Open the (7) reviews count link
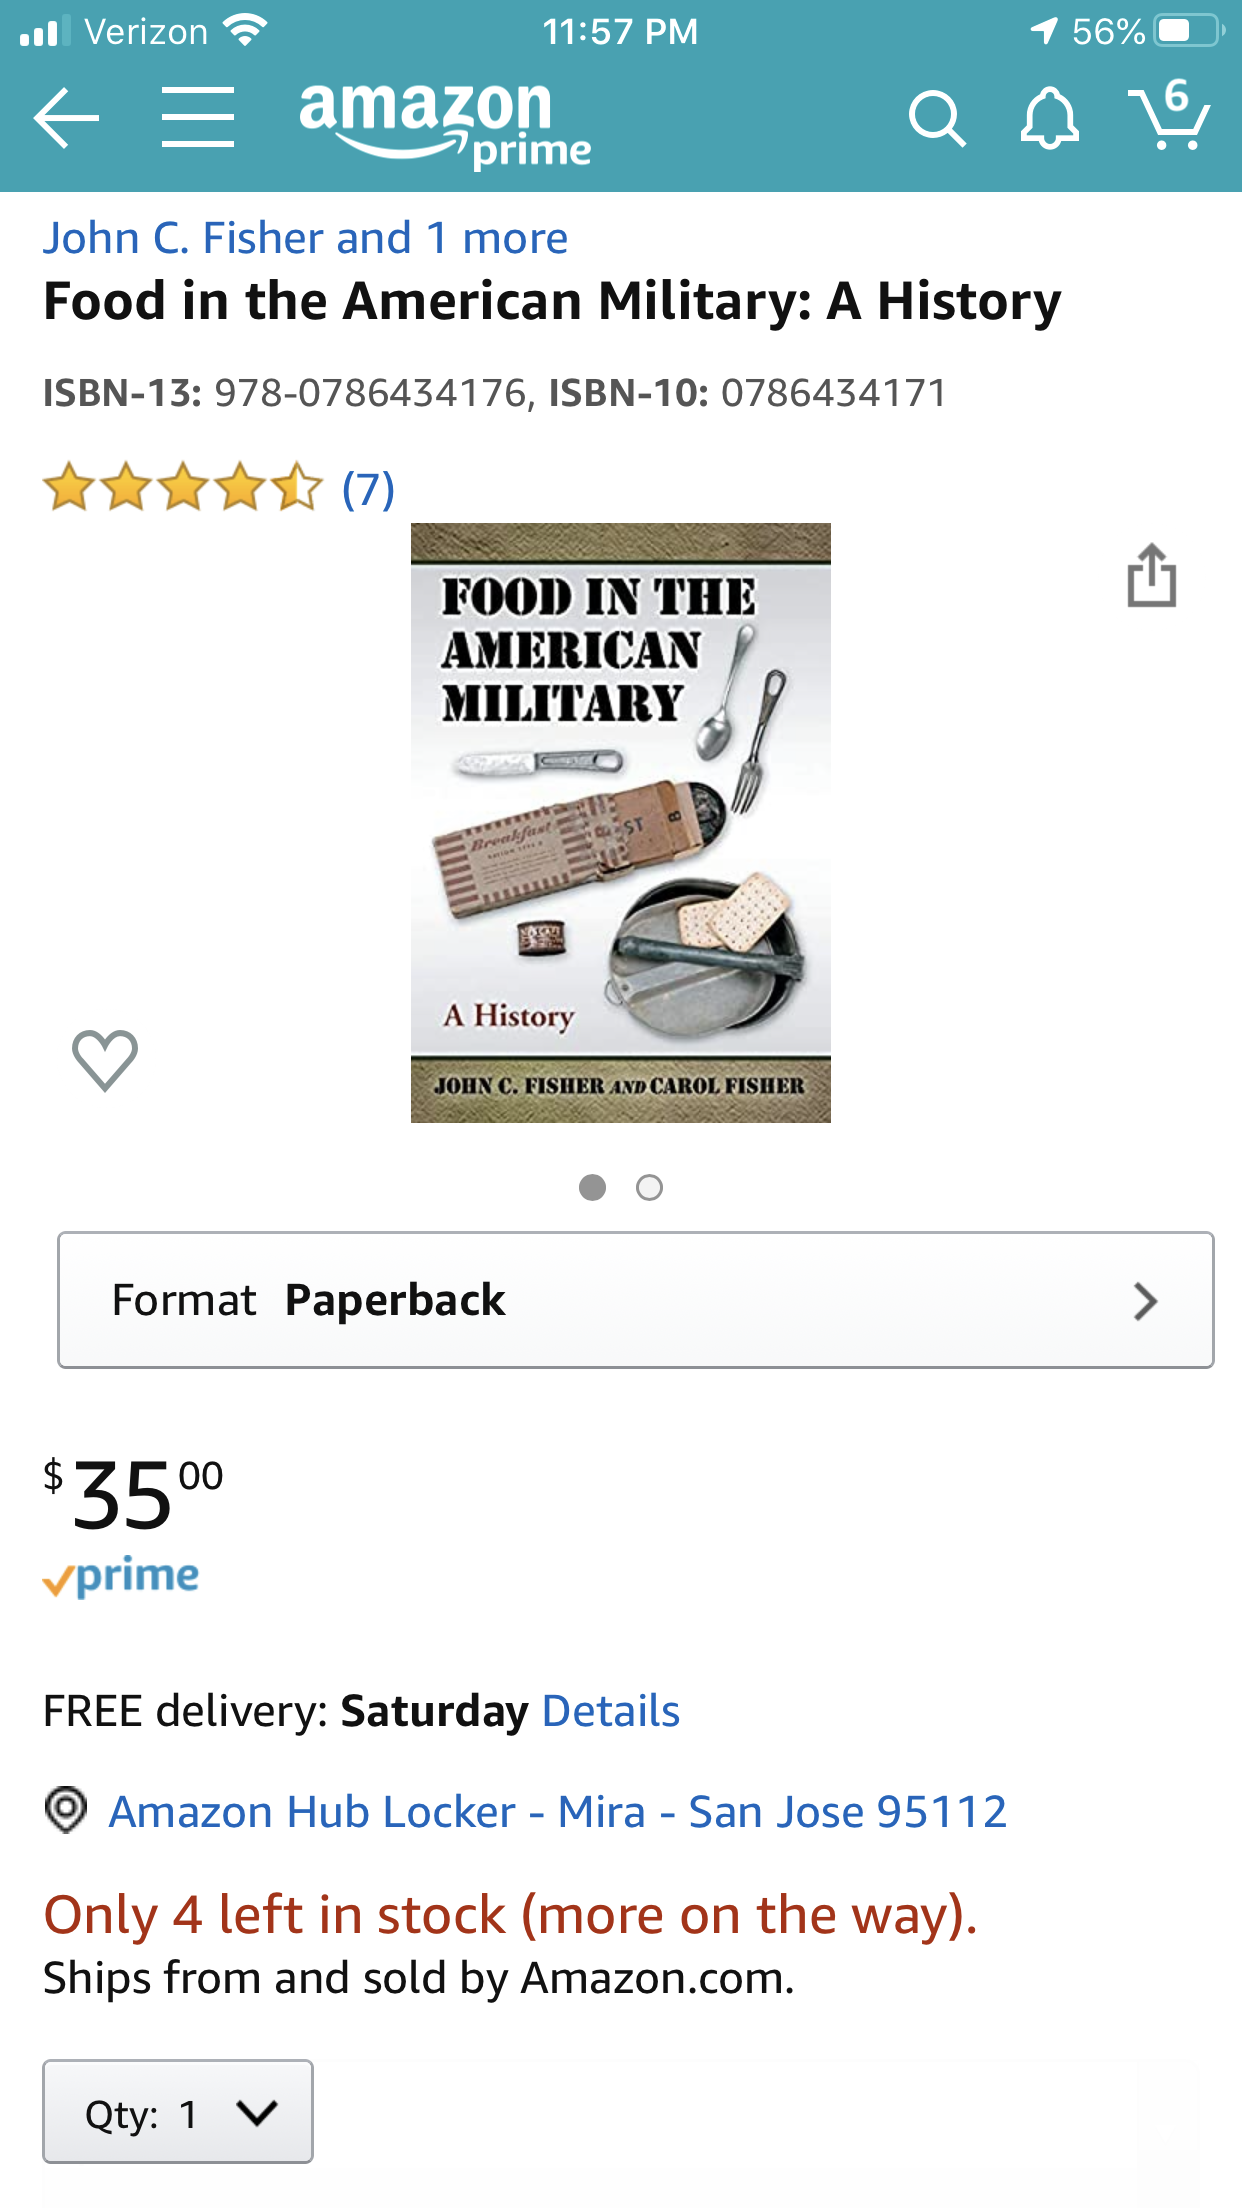Image resolution: width=1242 pixels, height=2208 pixels. pos(368,490)
